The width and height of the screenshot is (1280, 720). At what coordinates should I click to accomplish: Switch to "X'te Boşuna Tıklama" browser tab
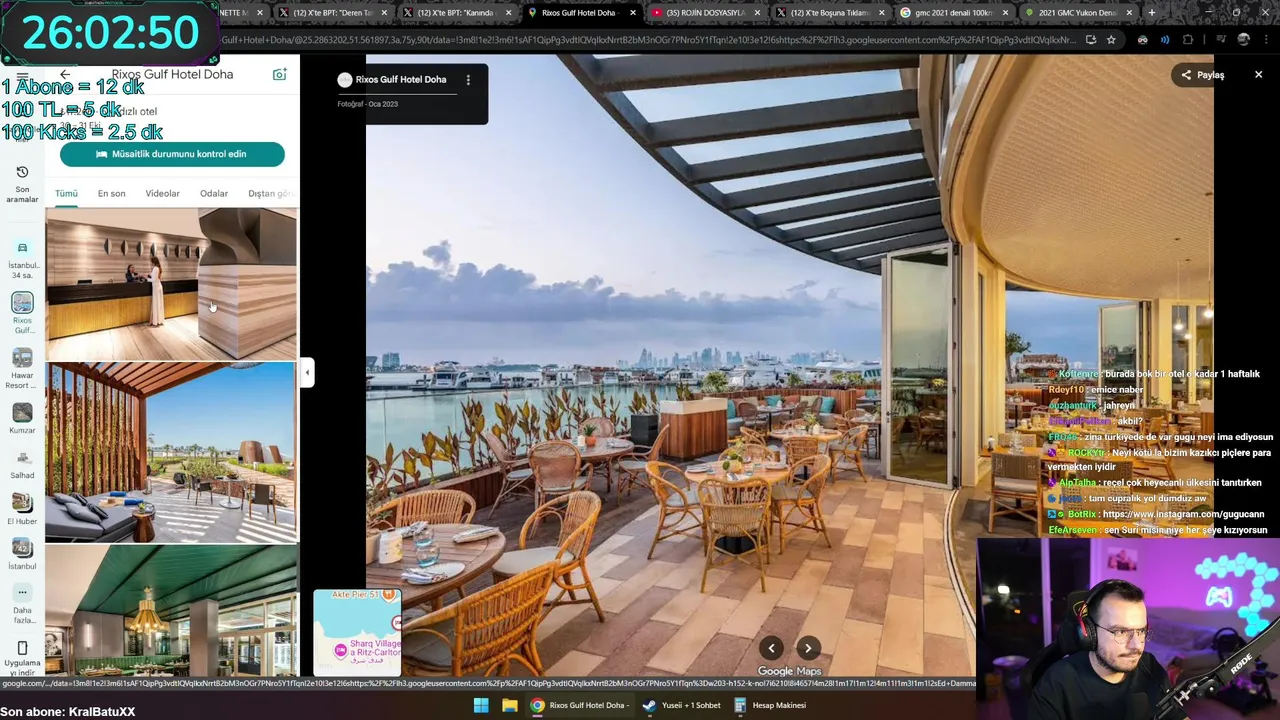[x=830, y=13]
